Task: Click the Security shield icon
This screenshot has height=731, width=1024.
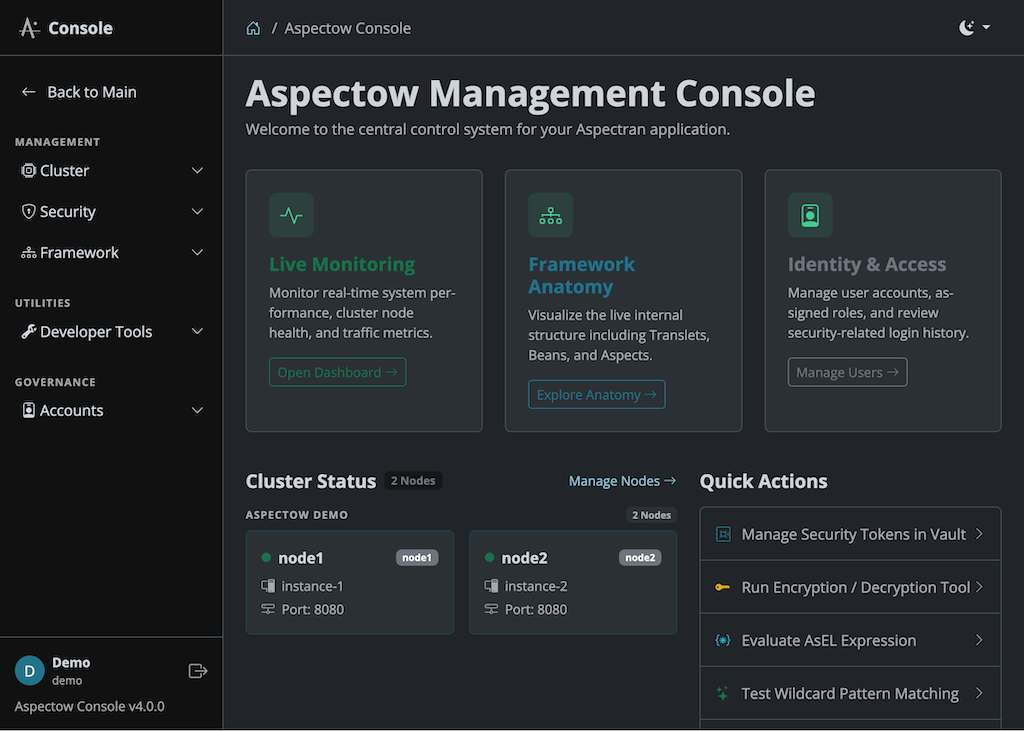Action: pyautogui.click(x=28, y=212)
